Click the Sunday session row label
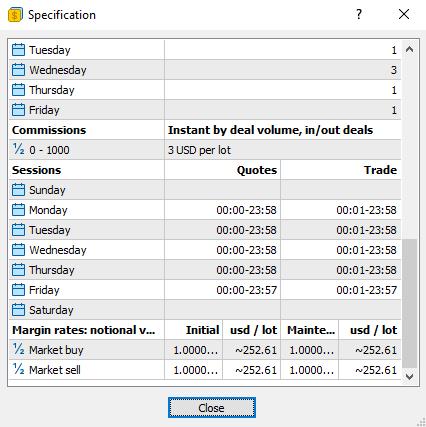Screen dimensions: 426x427 click(47, 190)
